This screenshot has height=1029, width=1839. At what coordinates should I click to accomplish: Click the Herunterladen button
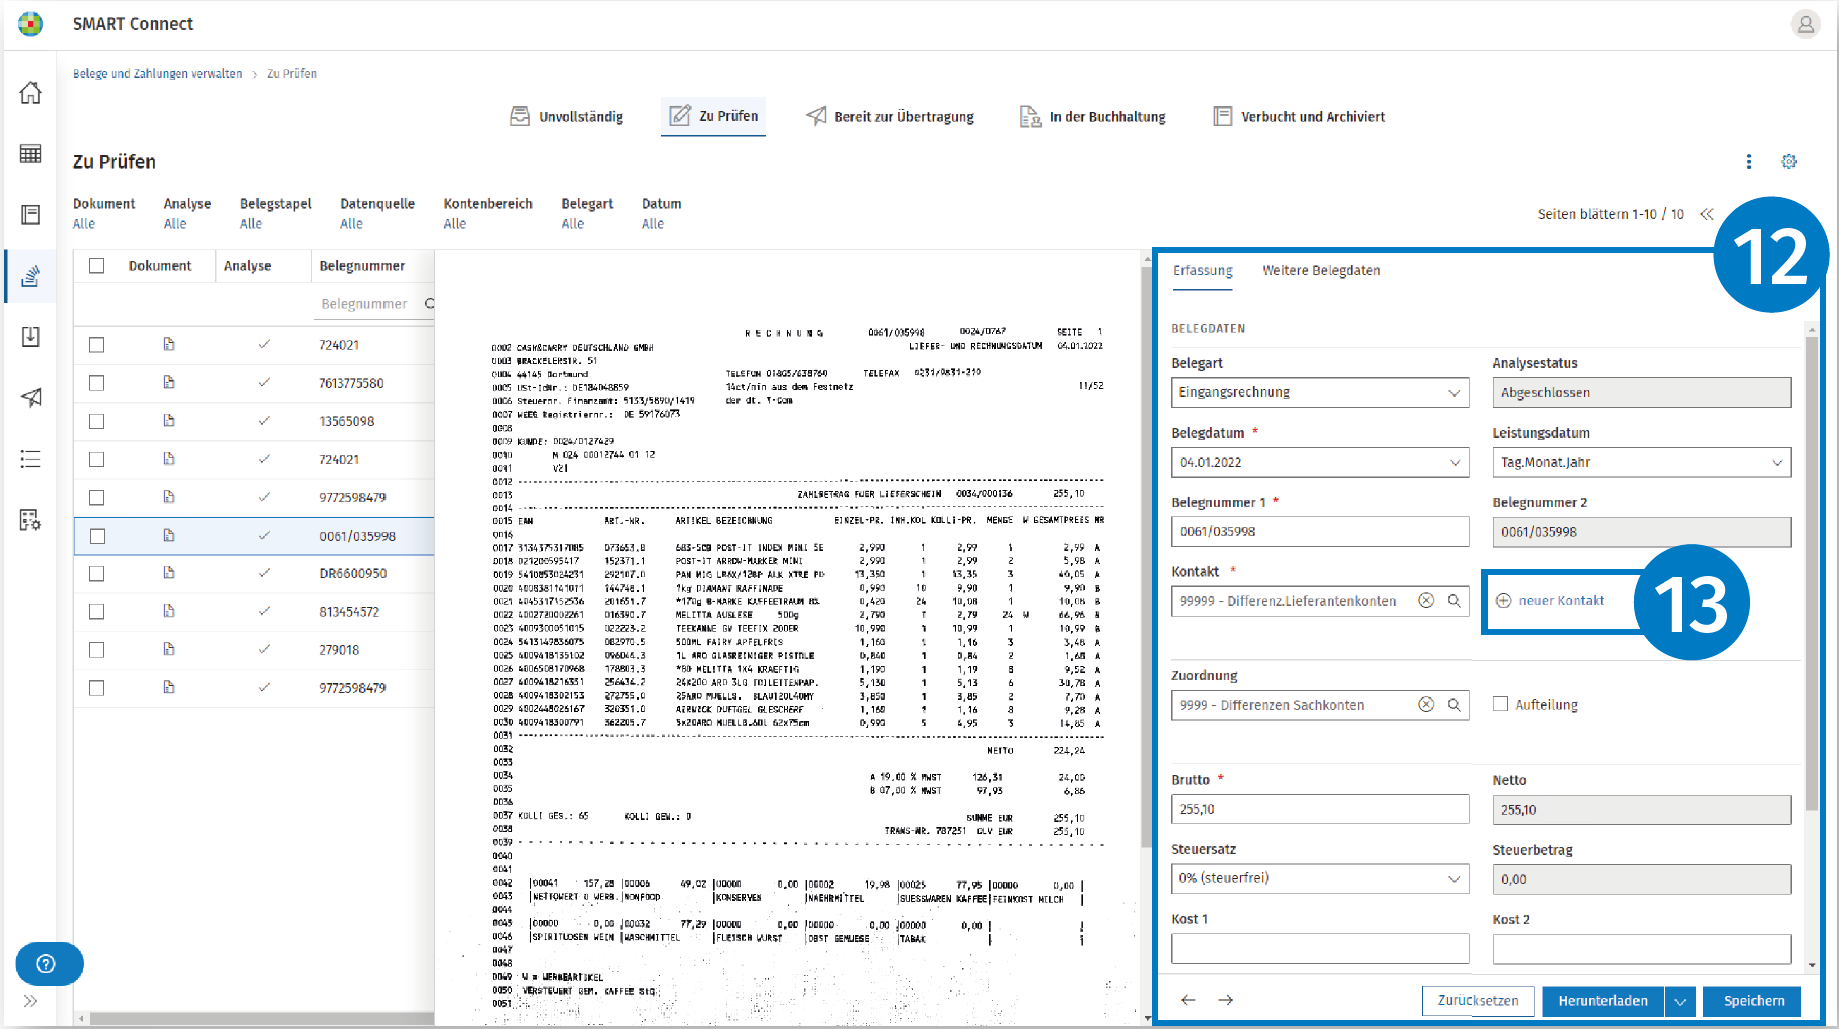[x=1603, y=1001]
